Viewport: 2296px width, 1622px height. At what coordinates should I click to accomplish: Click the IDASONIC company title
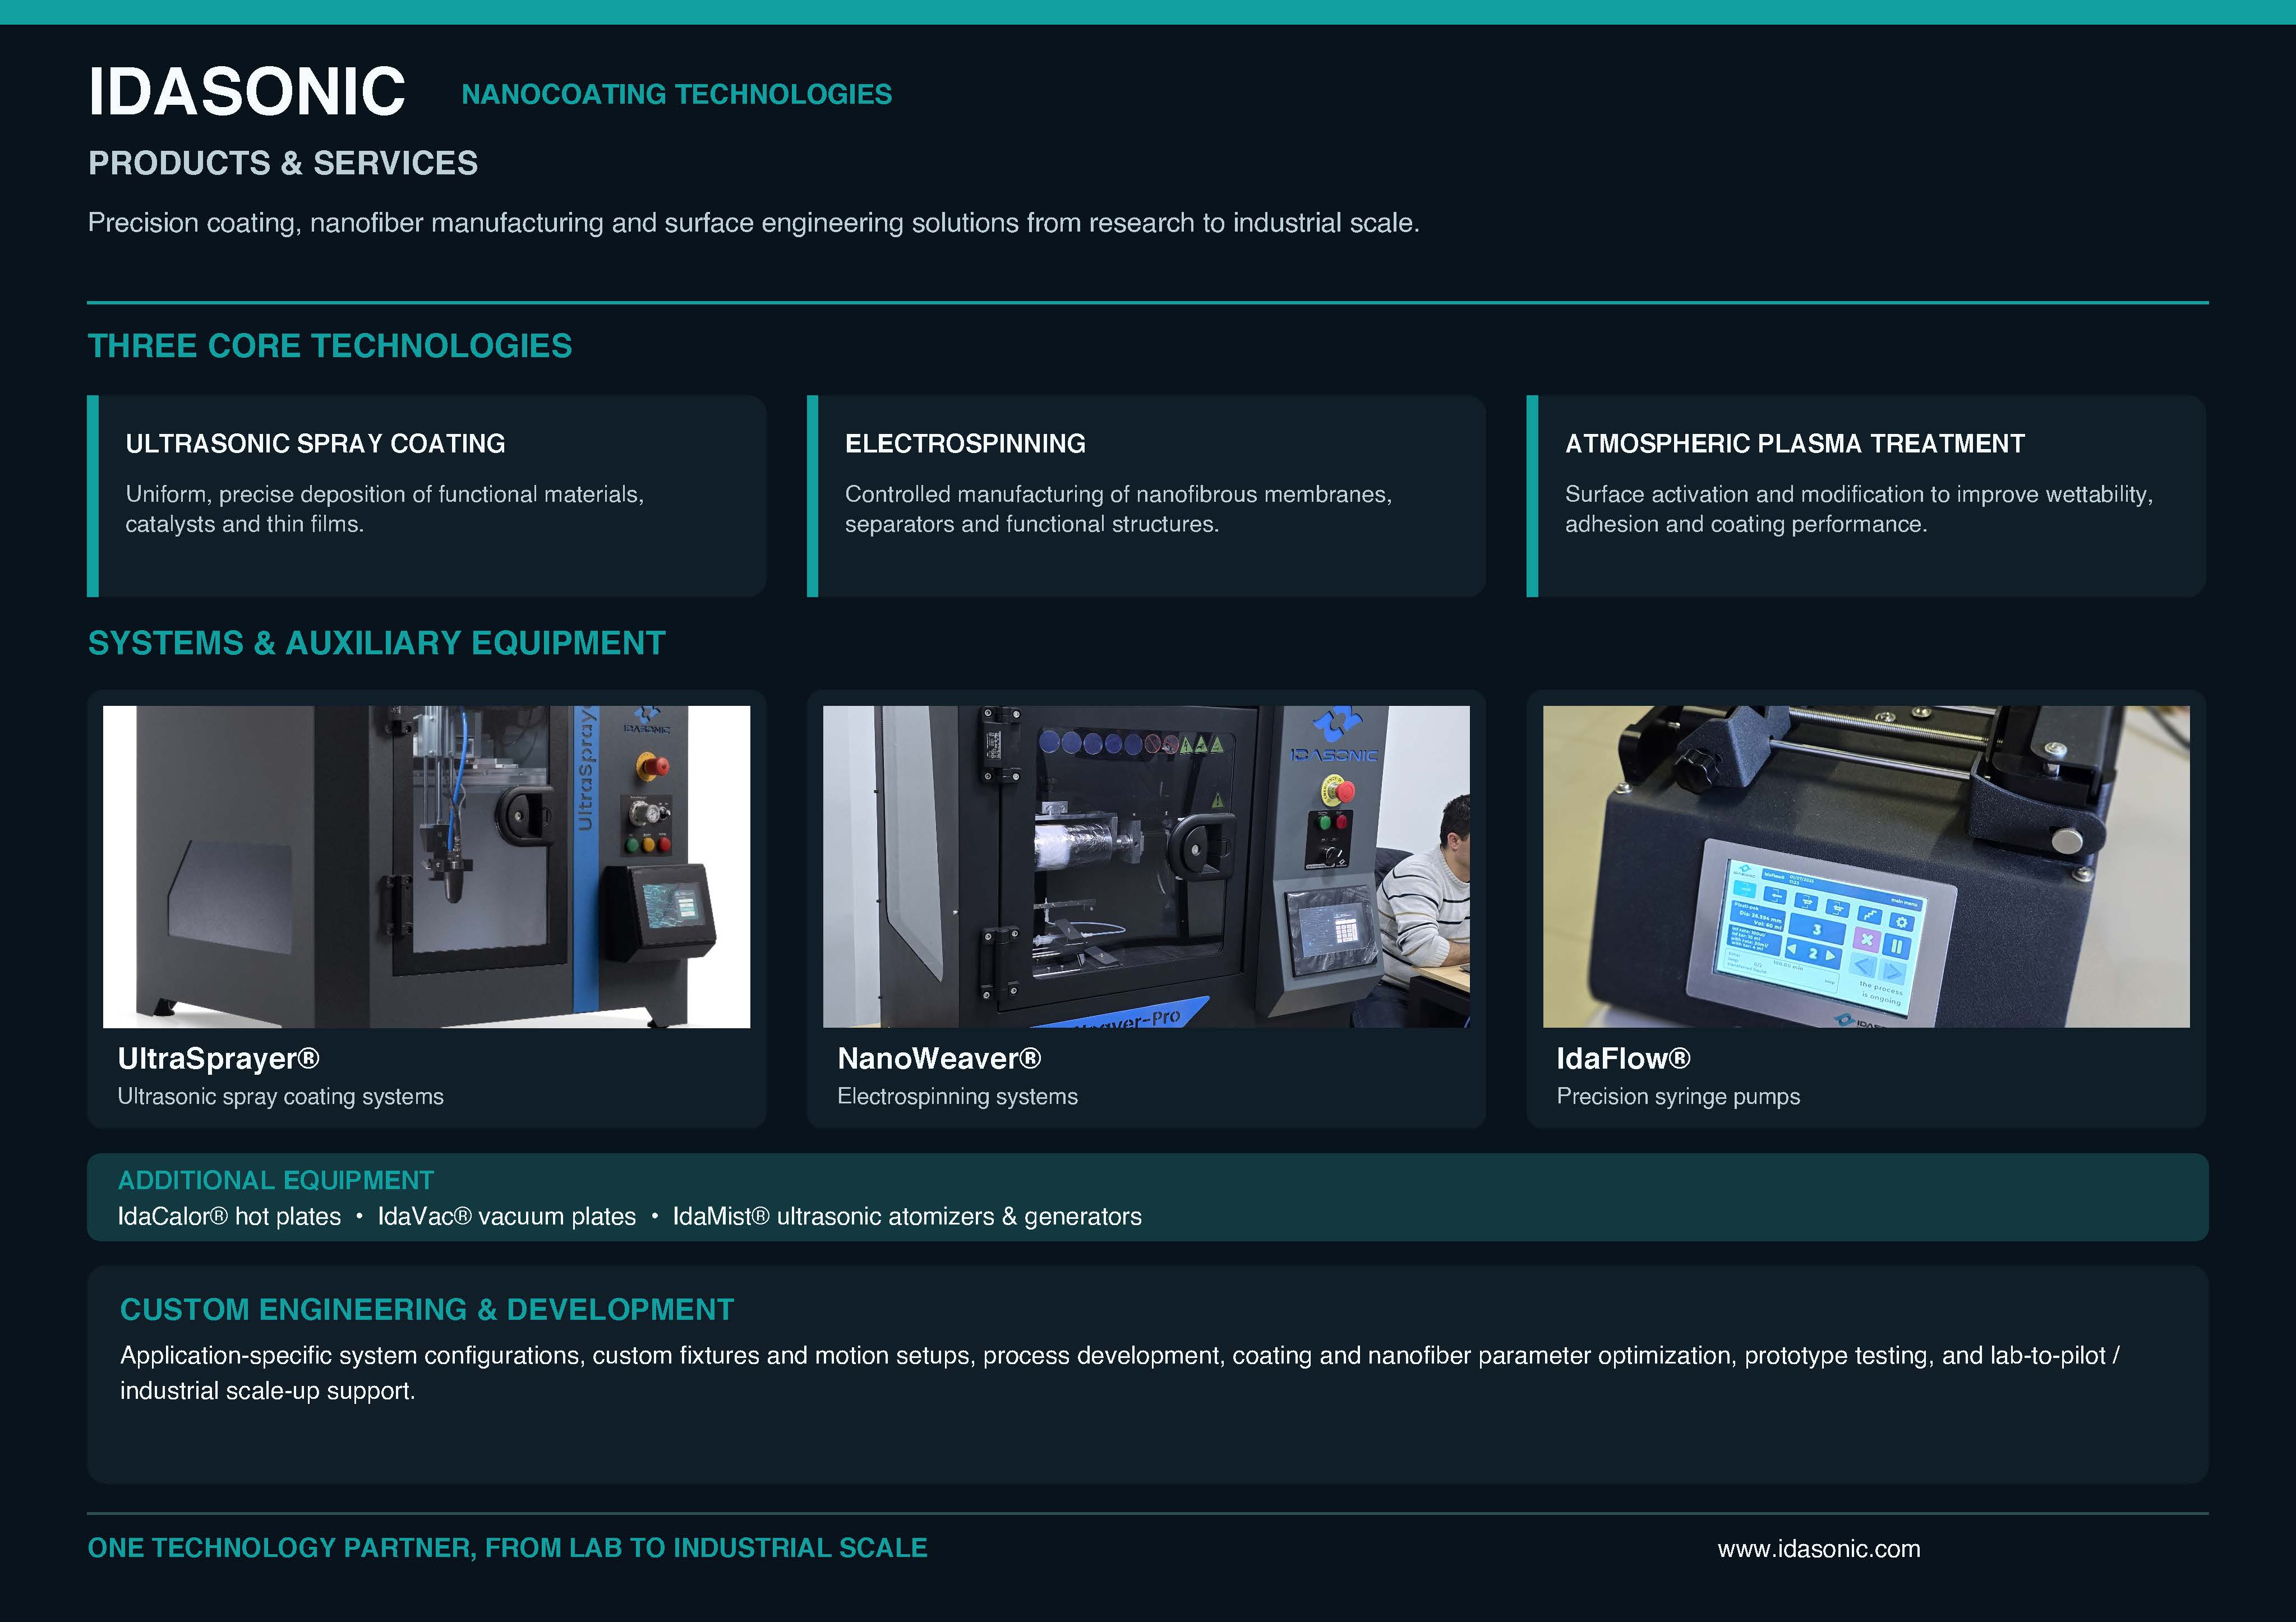[x=246, y=92]
